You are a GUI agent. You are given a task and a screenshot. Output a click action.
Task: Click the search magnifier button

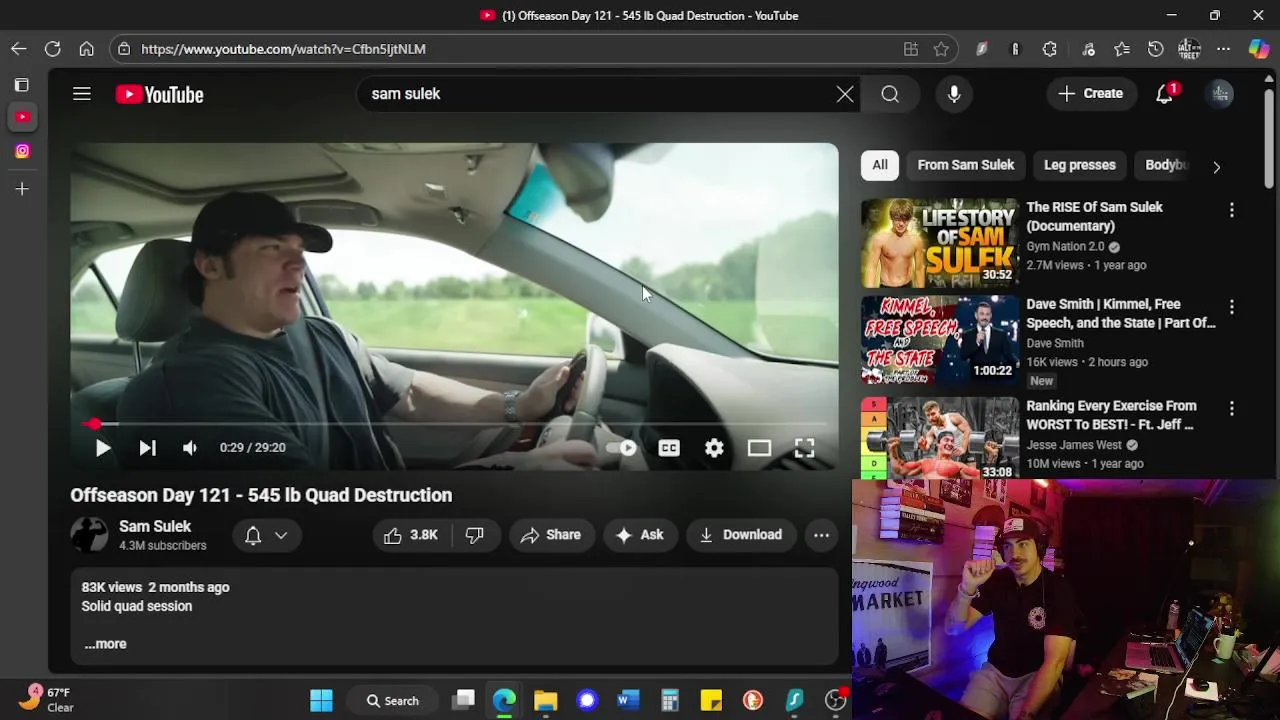[x=890, y=94]
